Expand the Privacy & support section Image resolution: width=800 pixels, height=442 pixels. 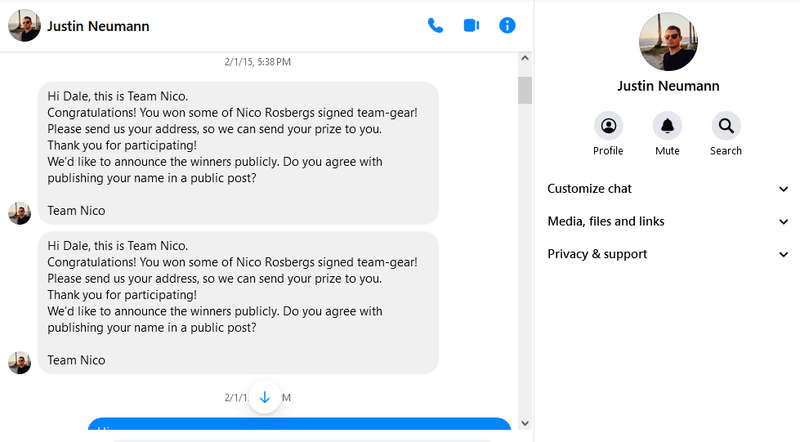(x=668, y=254)
